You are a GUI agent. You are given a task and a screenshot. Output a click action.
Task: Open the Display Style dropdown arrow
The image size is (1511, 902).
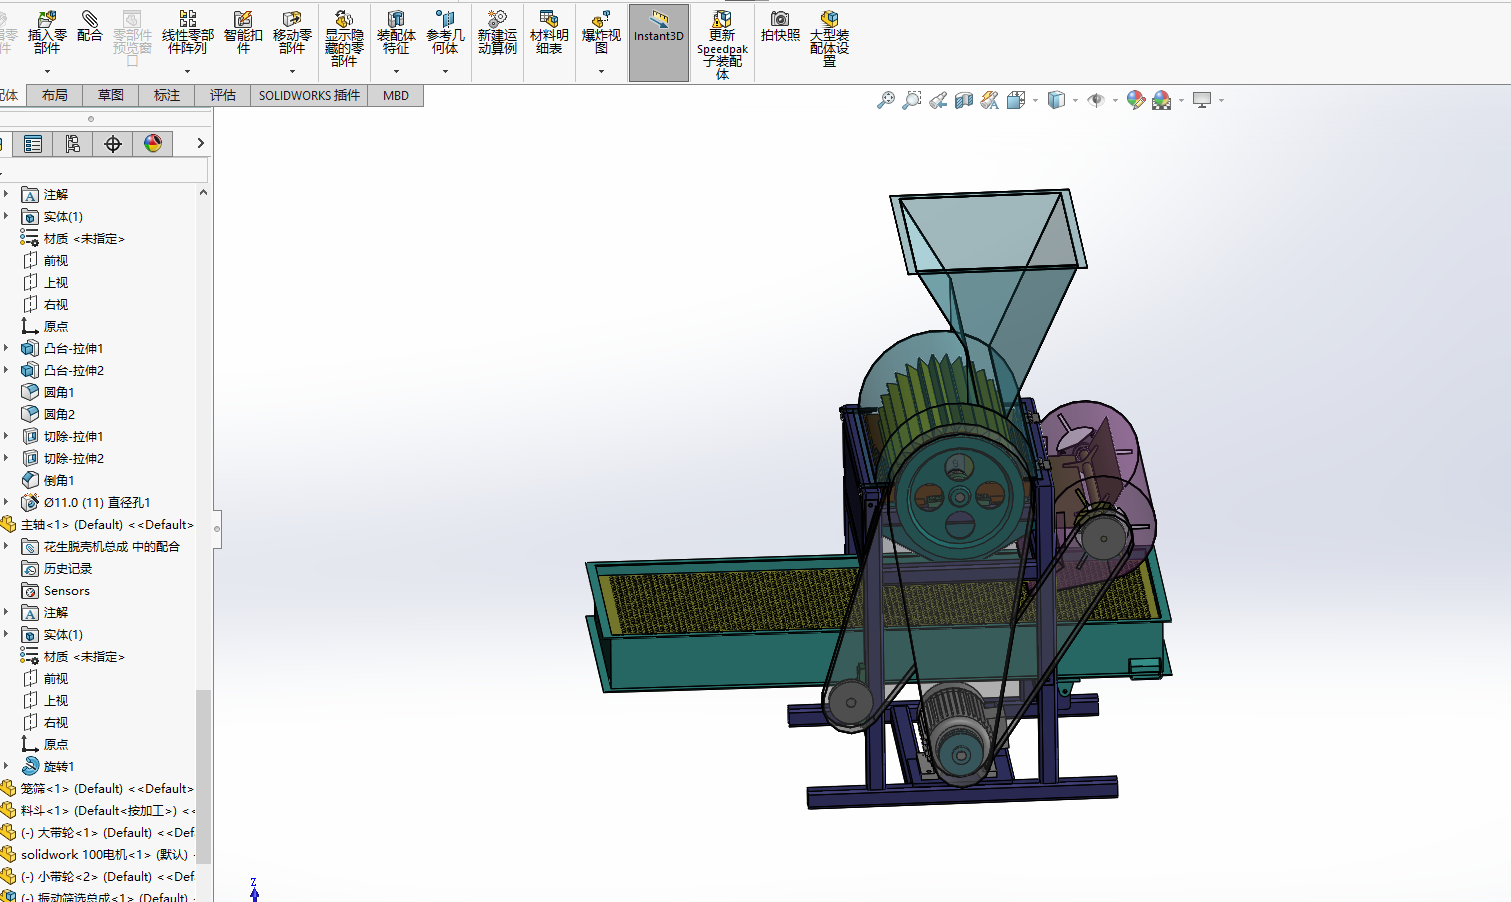[1075, 100]
